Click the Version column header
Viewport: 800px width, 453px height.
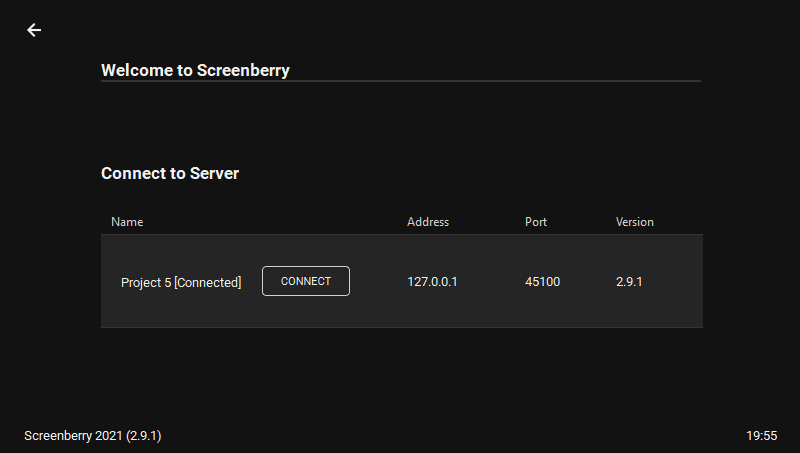[x=635, y=222]
